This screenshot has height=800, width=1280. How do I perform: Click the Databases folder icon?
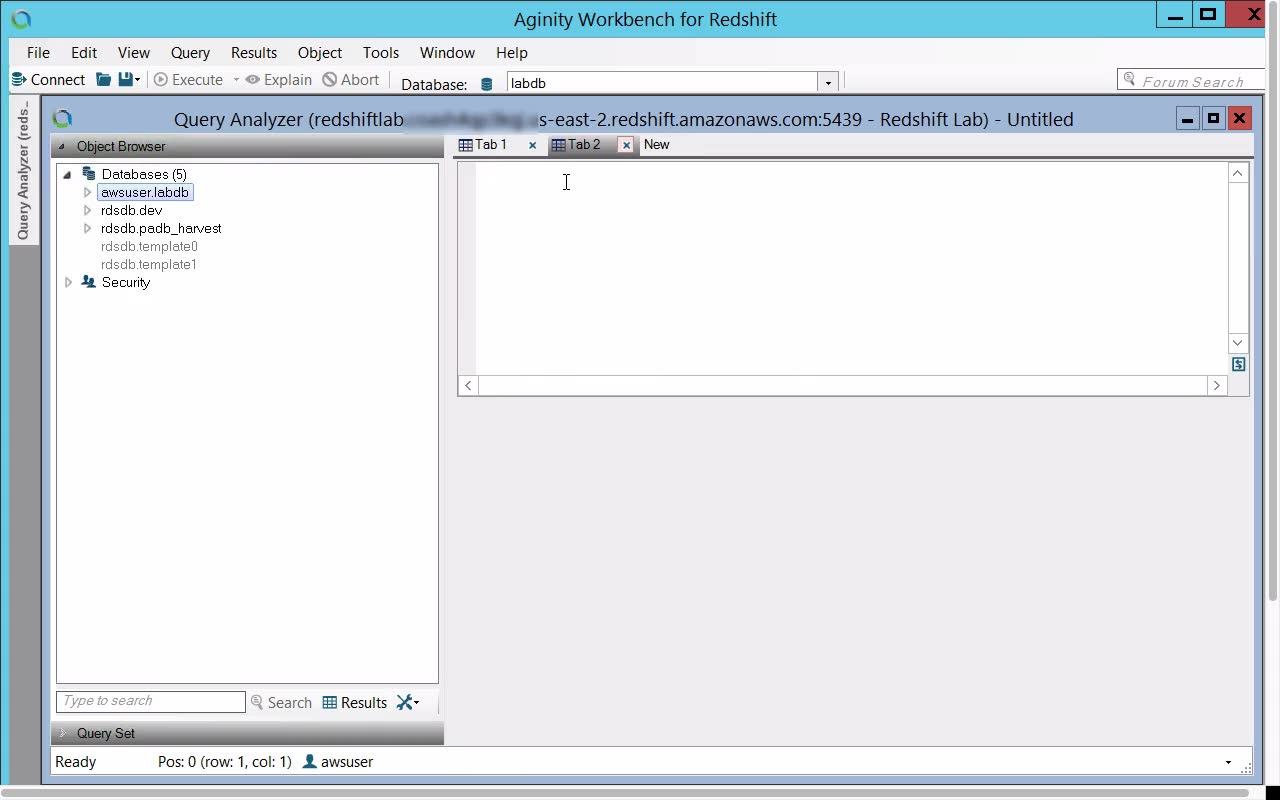pos(88,174)
